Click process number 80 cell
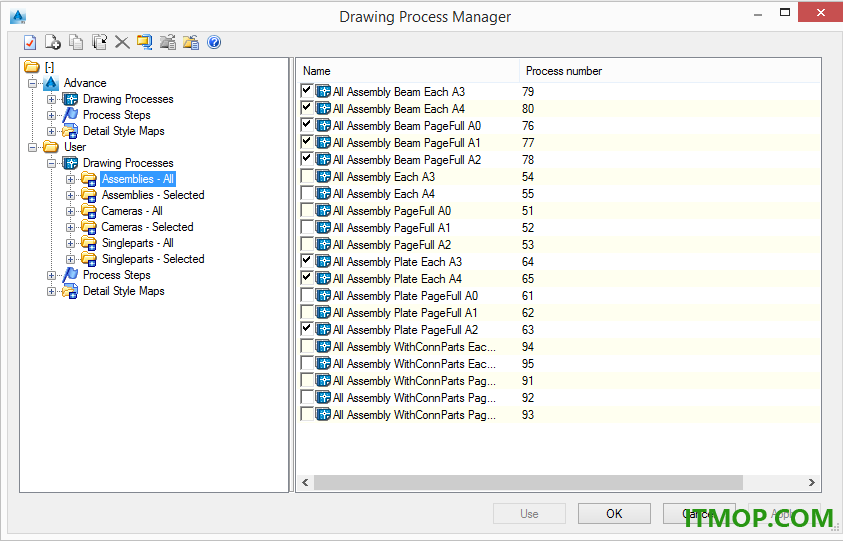 tap(528, 109)
